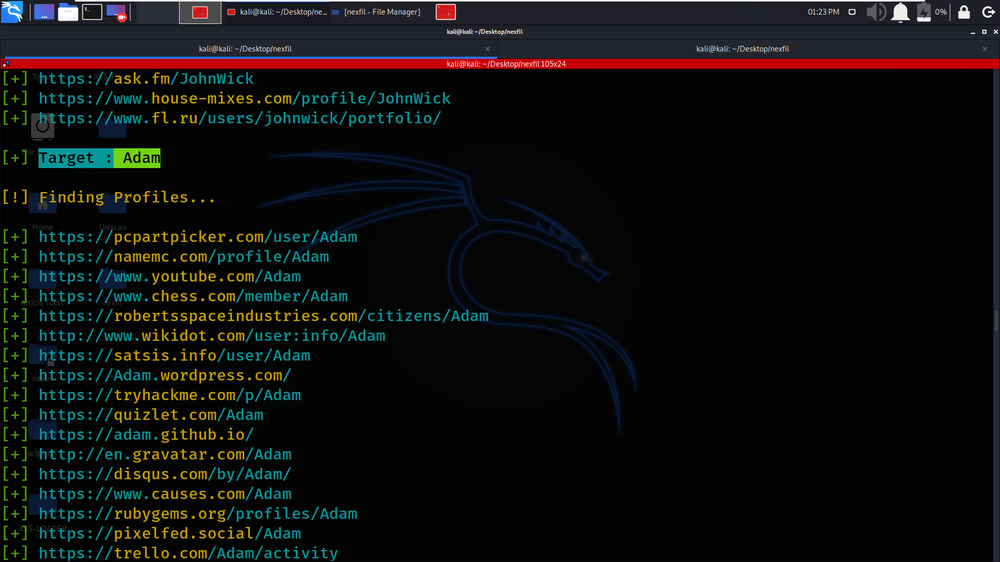Viewport: 1000px width, 562px height.
Task: Click the screen recorder panel icon
Action: coord(117,12)
